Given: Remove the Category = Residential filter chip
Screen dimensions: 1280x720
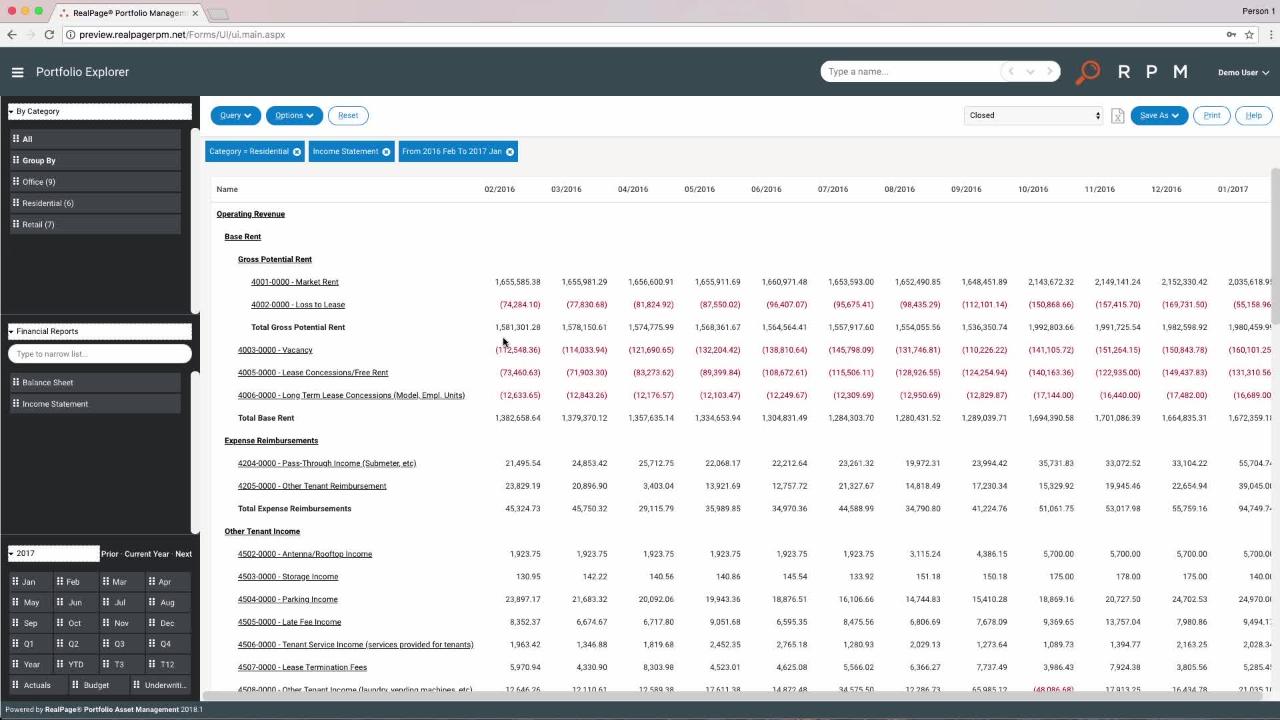Looking at the screenshot, I should [x=297, y=152].
